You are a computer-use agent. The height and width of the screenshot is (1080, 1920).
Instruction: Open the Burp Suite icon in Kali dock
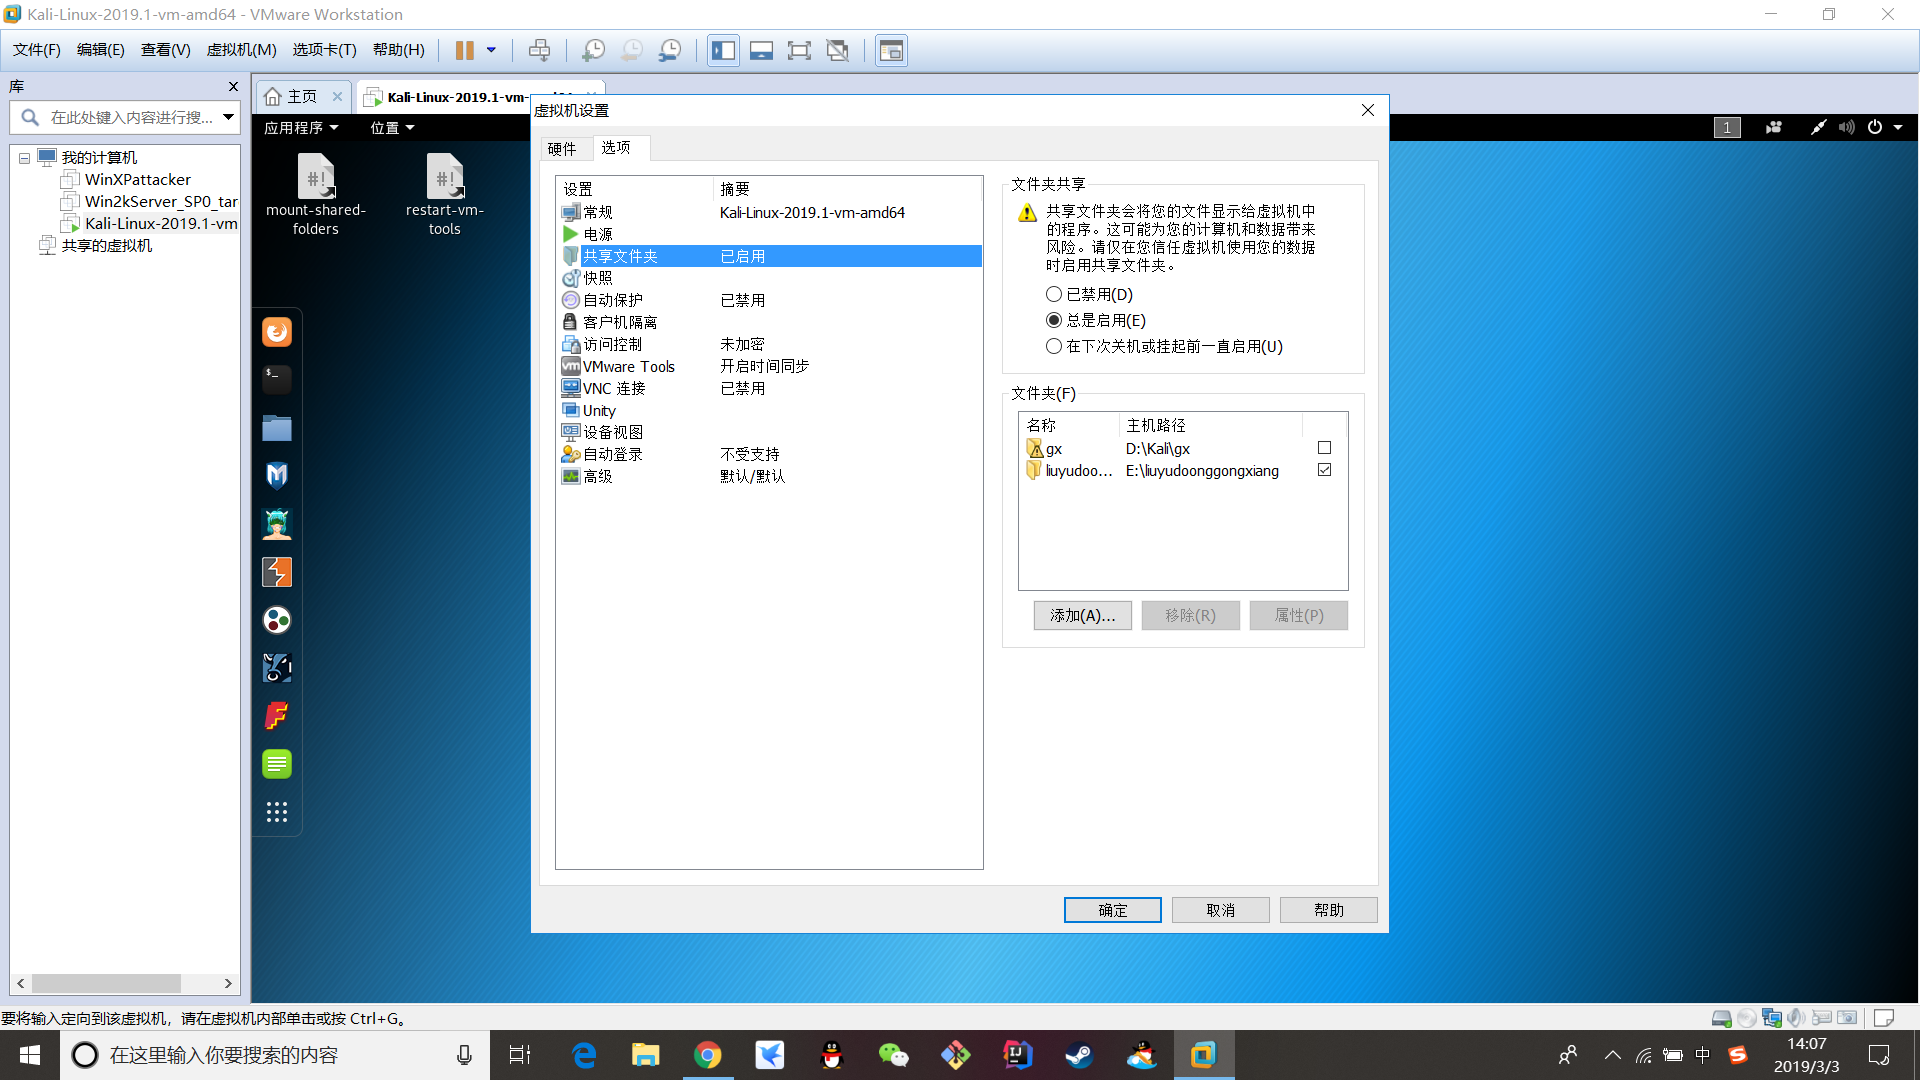(277, 572)
